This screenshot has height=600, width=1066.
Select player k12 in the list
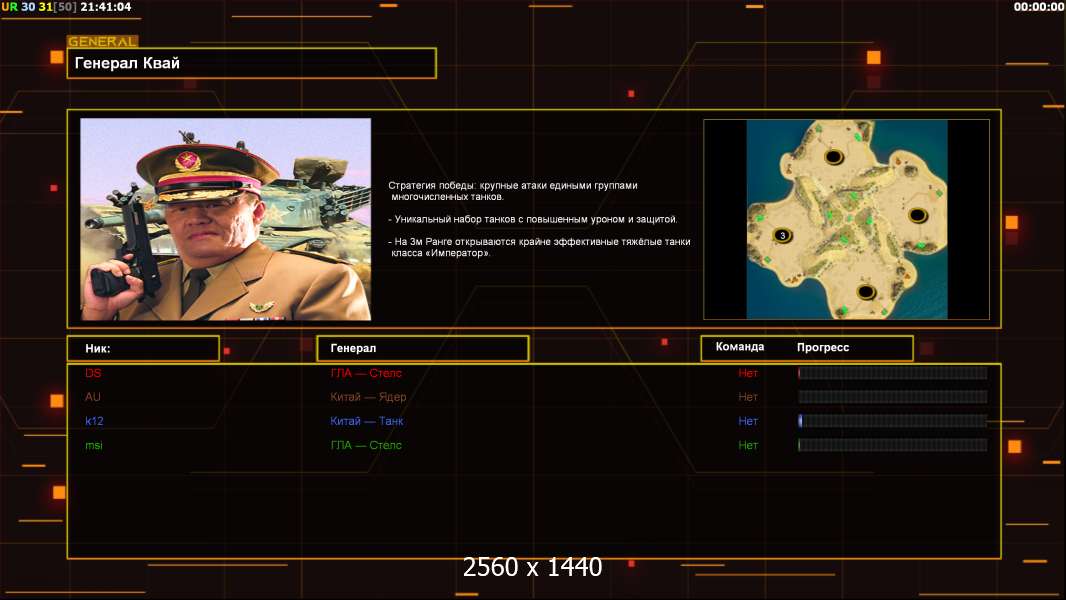tap(94, 421)
